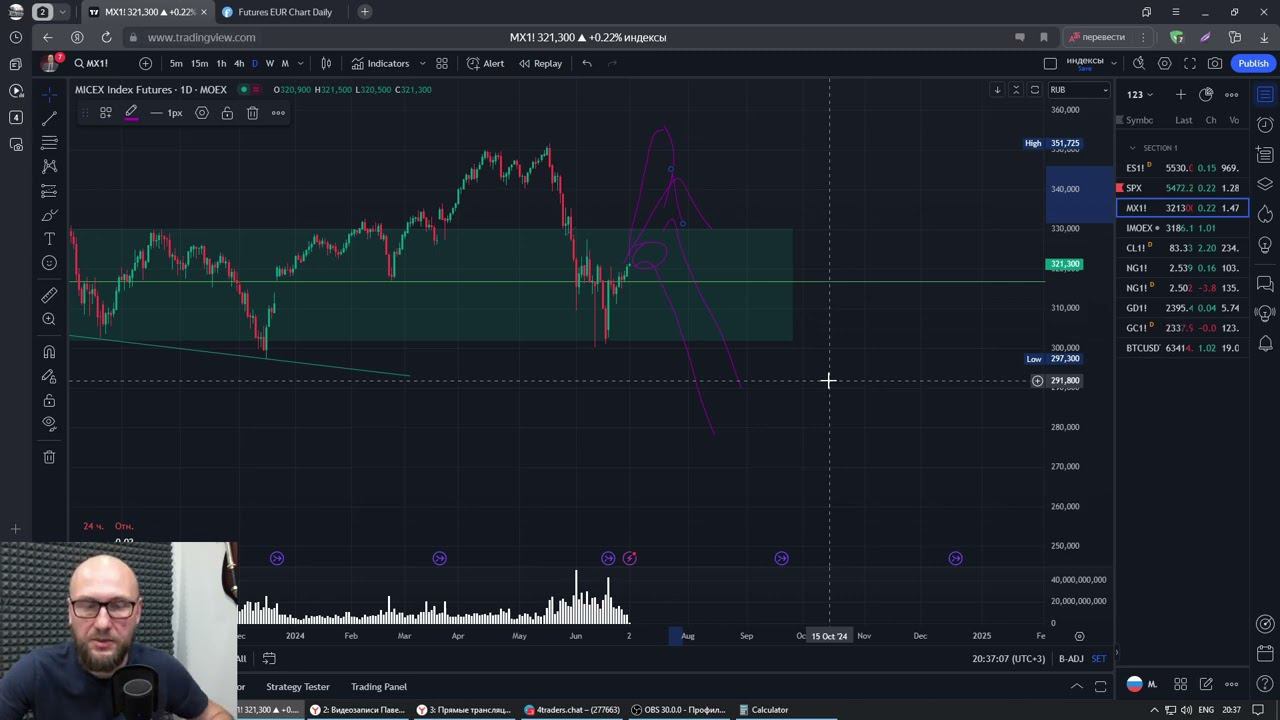
Task: Open symbol search MX1!
Action: (91, 63)
